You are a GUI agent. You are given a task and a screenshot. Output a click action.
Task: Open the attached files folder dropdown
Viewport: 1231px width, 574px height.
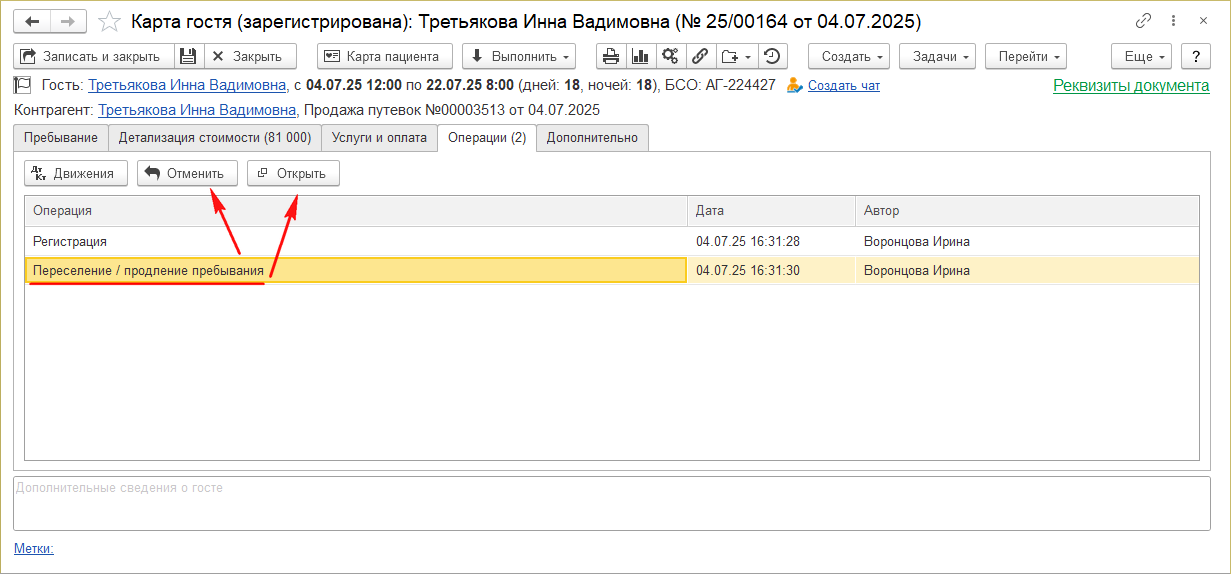pyautogui.click(x=736, y=57)
